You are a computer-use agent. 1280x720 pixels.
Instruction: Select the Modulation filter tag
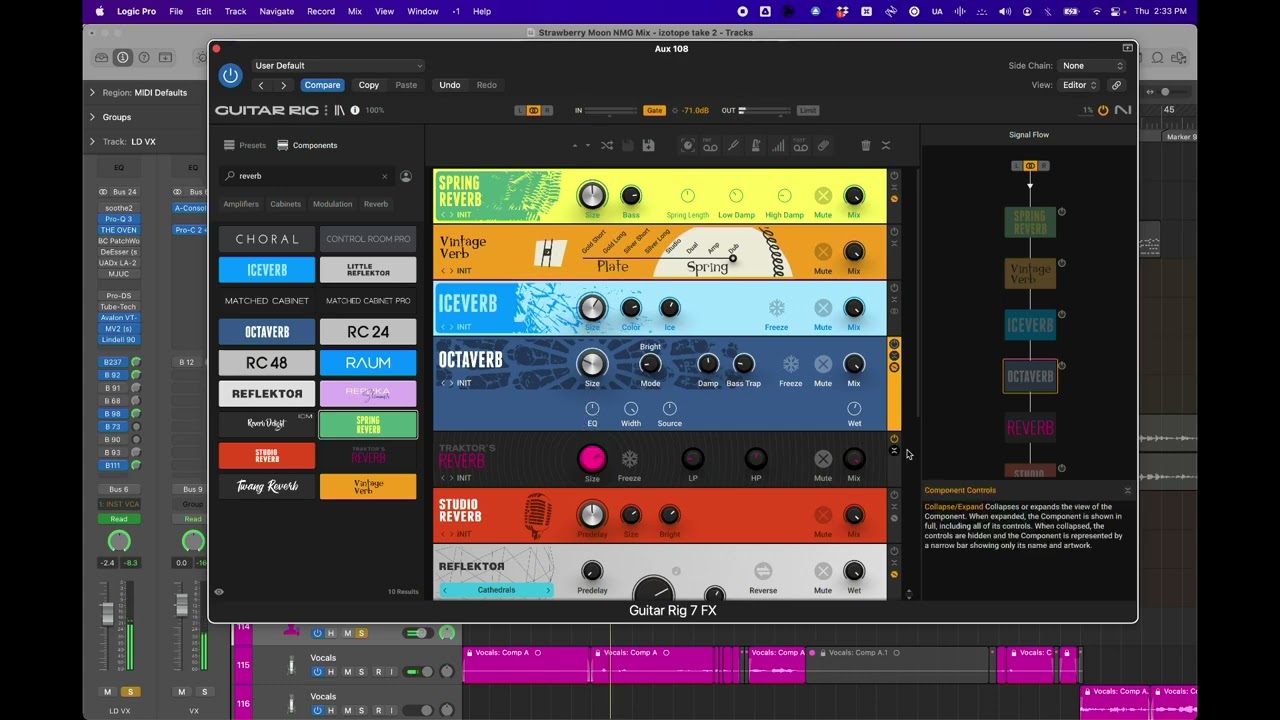[333, 204]
